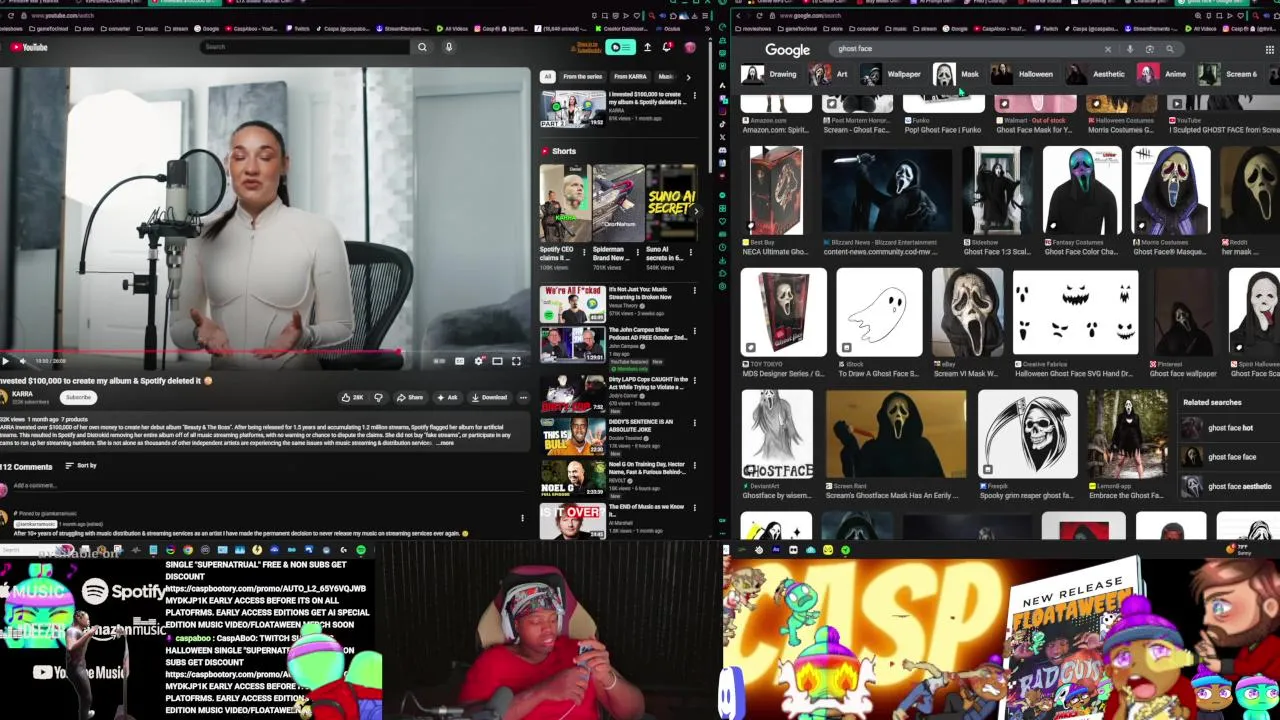Open options menu on pinned comment

click(x=522, y=518)
